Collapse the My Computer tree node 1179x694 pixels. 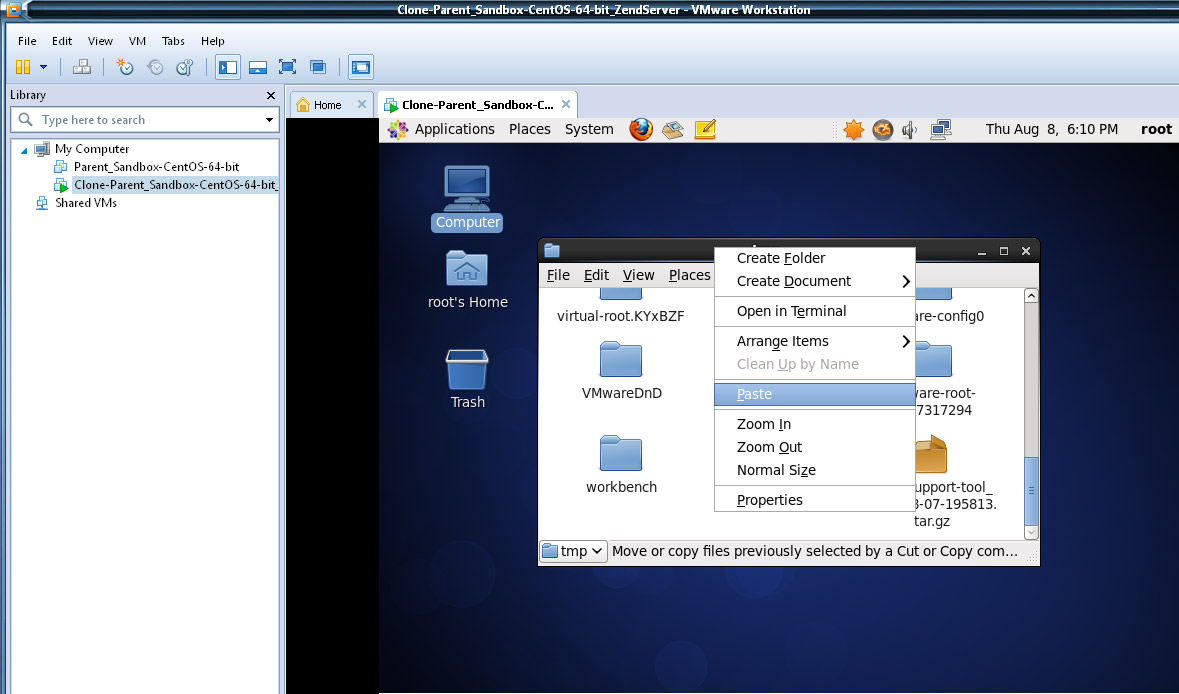point(23,150)
